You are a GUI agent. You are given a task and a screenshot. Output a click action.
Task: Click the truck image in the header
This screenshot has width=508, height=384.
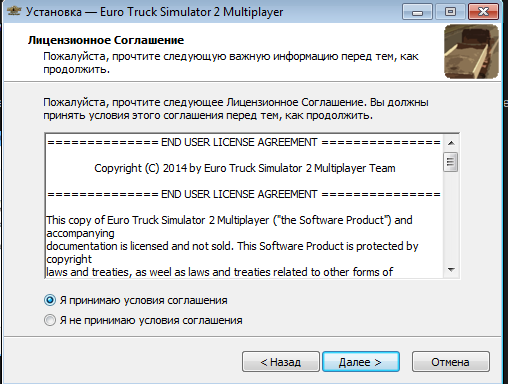471,51
